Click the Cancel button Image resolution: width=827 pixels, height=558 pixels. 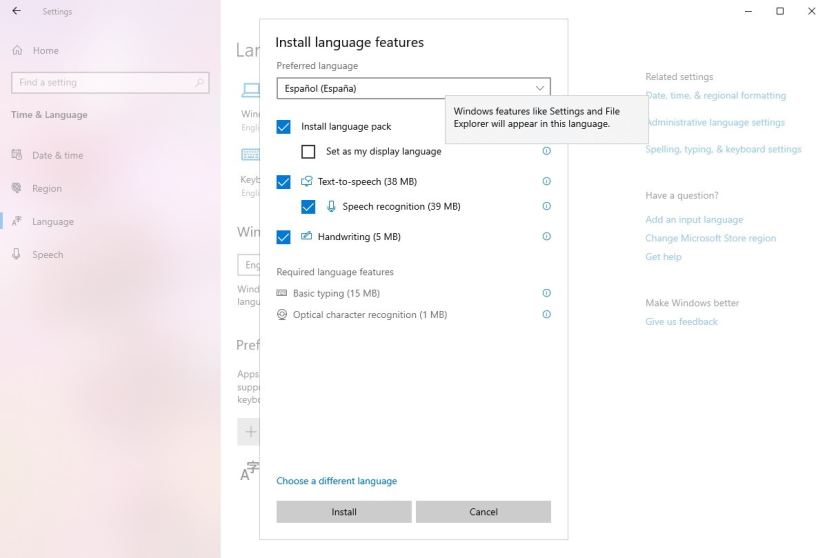(x=483, y=512)
